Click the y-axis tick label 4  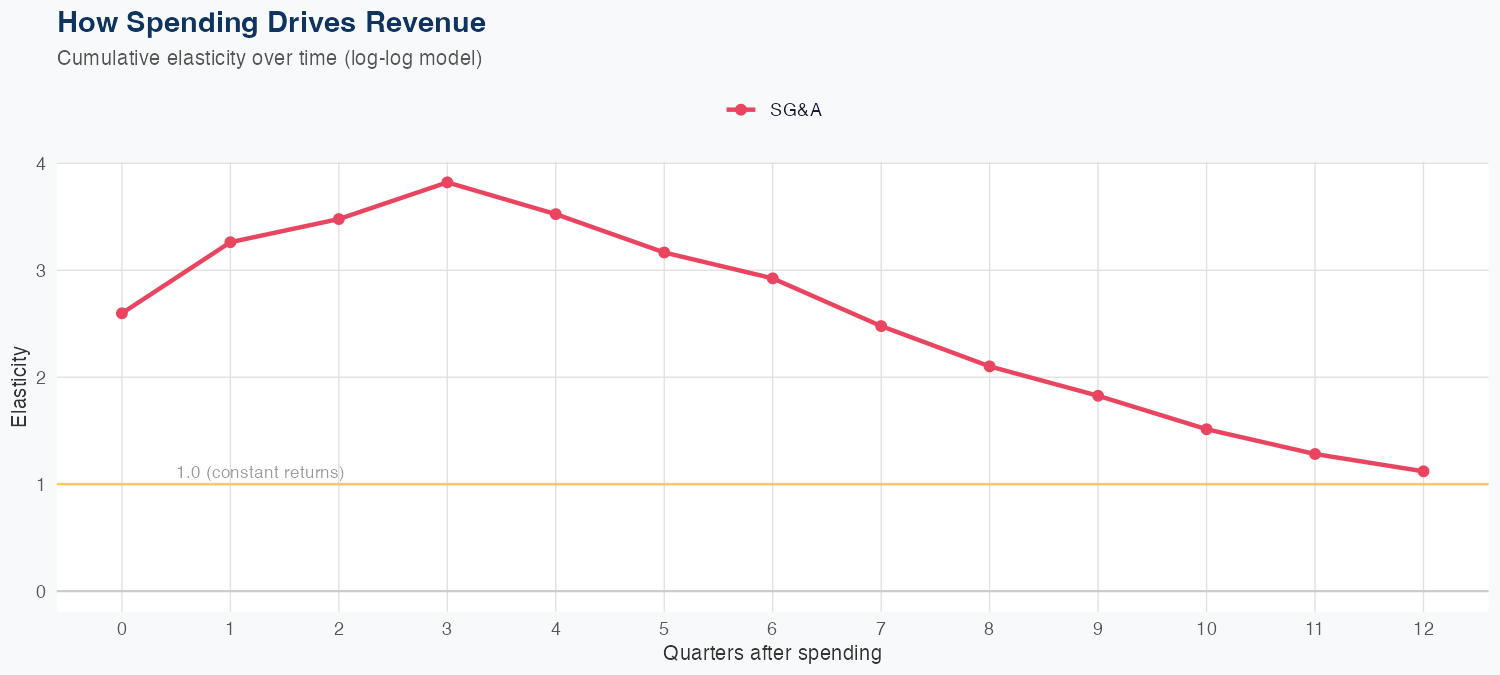pos(41,164)
